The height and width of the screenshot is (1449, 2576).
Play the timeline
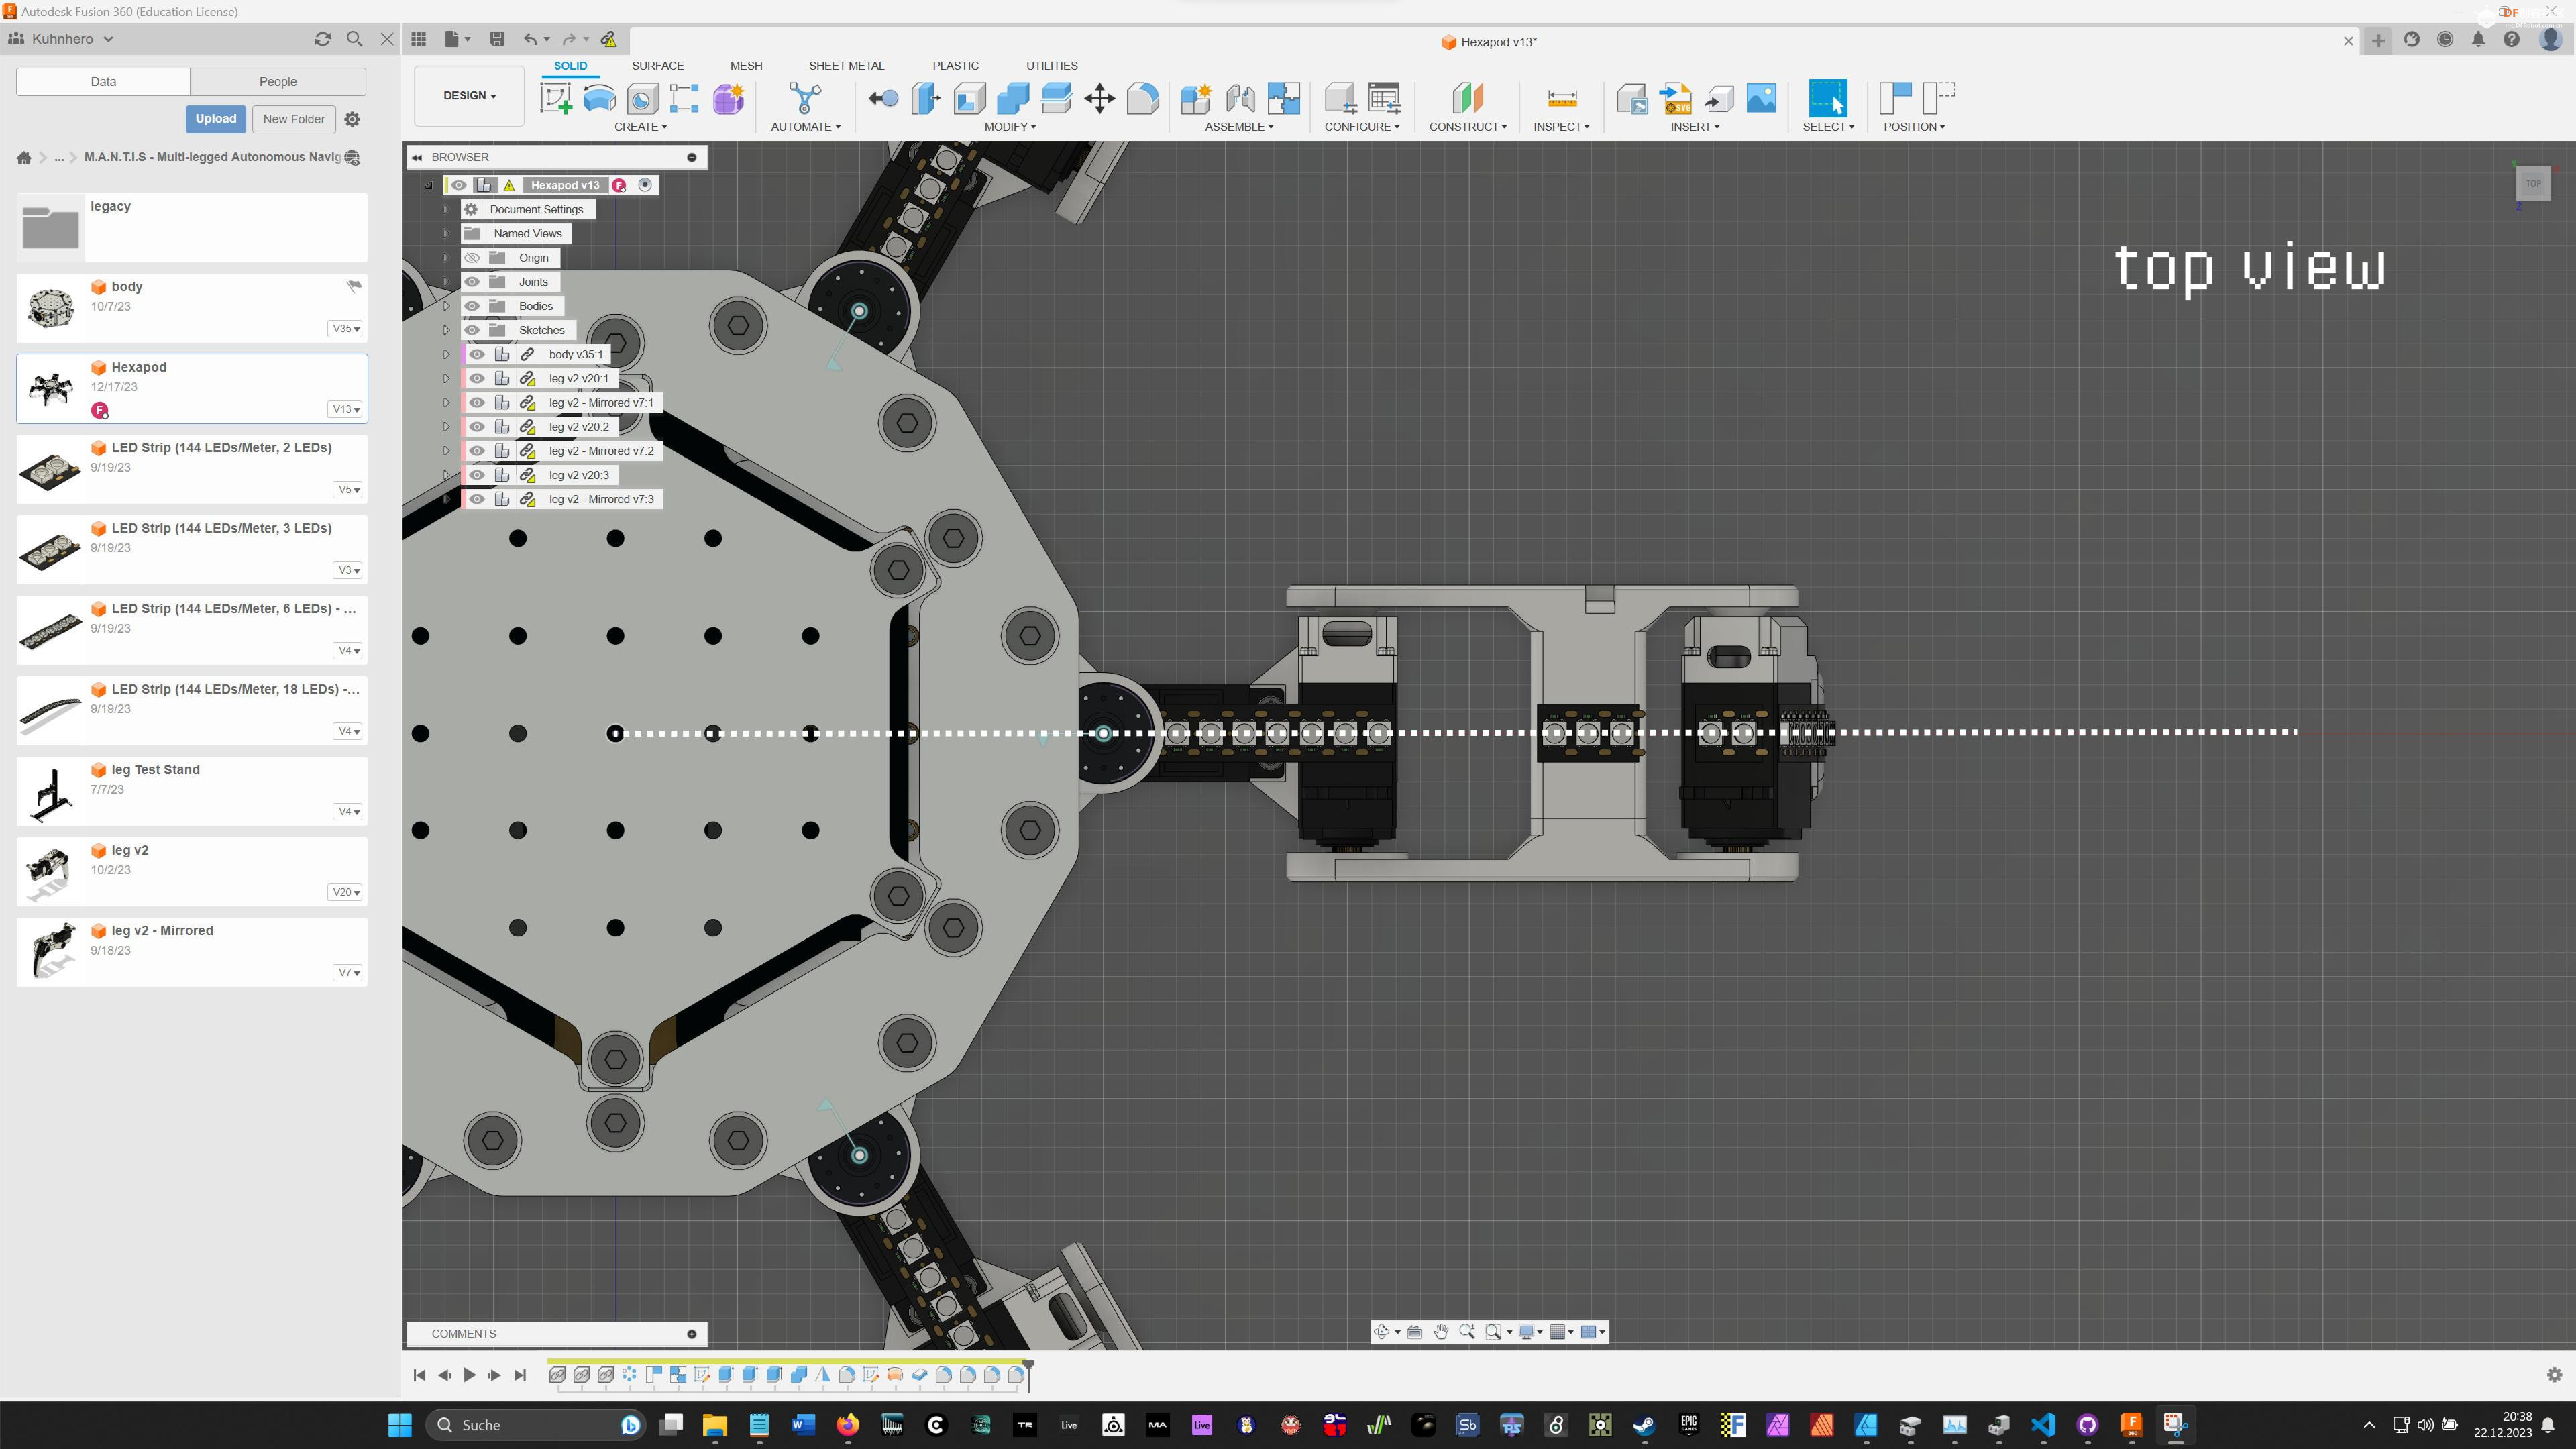coord(469,1375)
